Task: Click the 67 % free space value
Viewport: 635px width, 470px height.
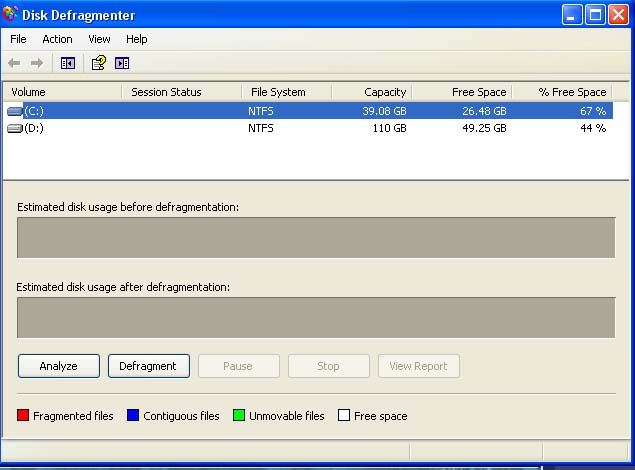Action: coord(593,111)
